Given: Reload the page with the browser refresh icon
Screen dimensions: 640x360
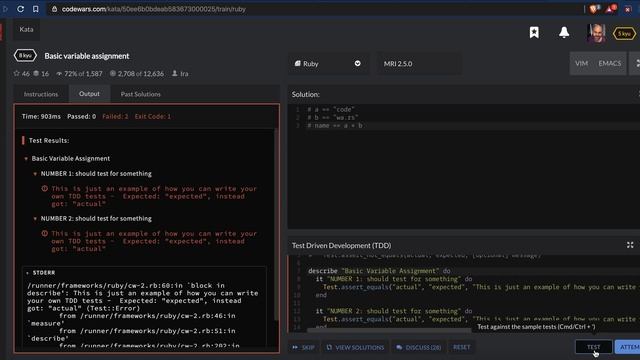Looking at the screenshot, I should pyautogui.click(x=20, y=9).
